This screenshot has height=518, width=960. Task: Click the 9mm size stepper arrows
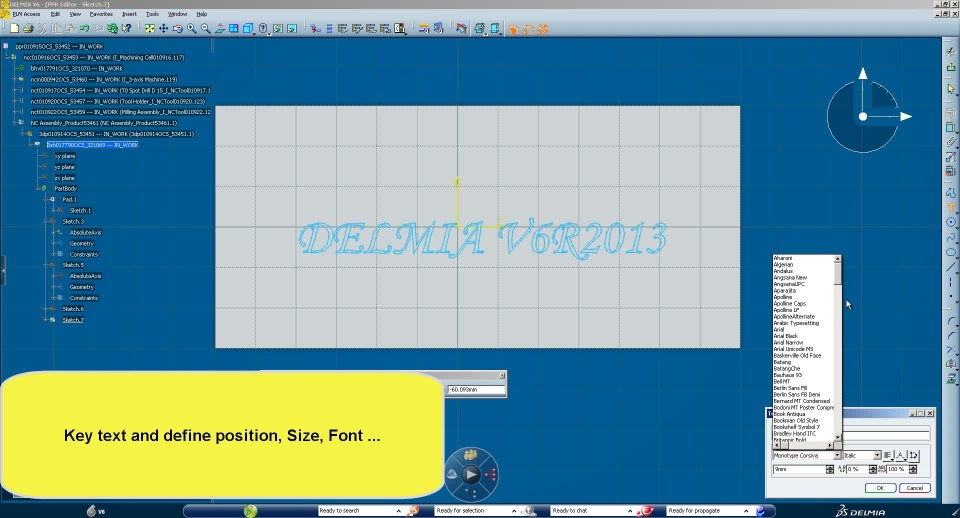pyautogui.click(x=830, y=469)
